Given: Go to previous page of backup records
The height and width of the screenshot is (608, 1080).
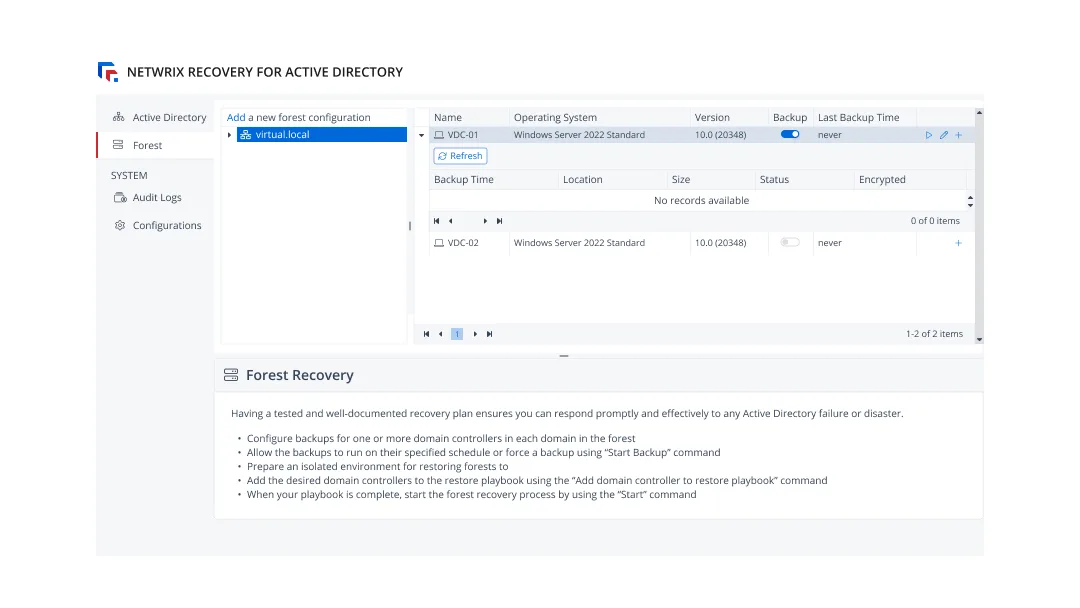Looking at the screenshot, I should 450,221.
